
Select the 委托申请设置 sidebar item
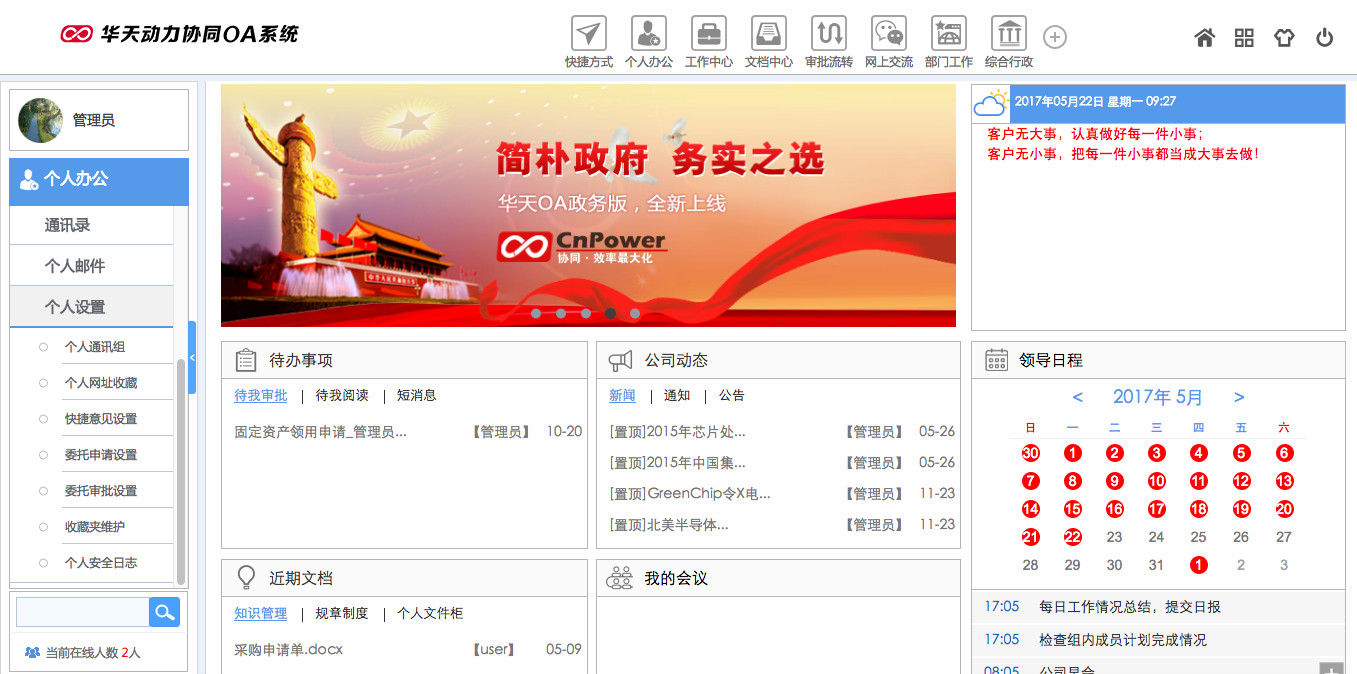pos(101,455)
